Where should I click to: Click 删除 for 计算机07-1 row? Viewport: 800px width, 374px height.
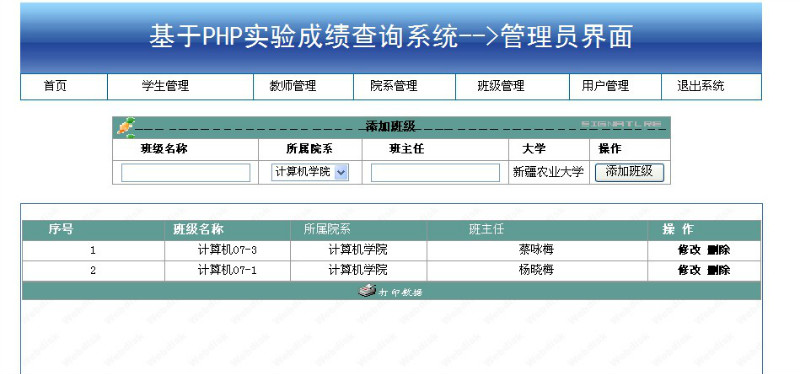point(719,270)
